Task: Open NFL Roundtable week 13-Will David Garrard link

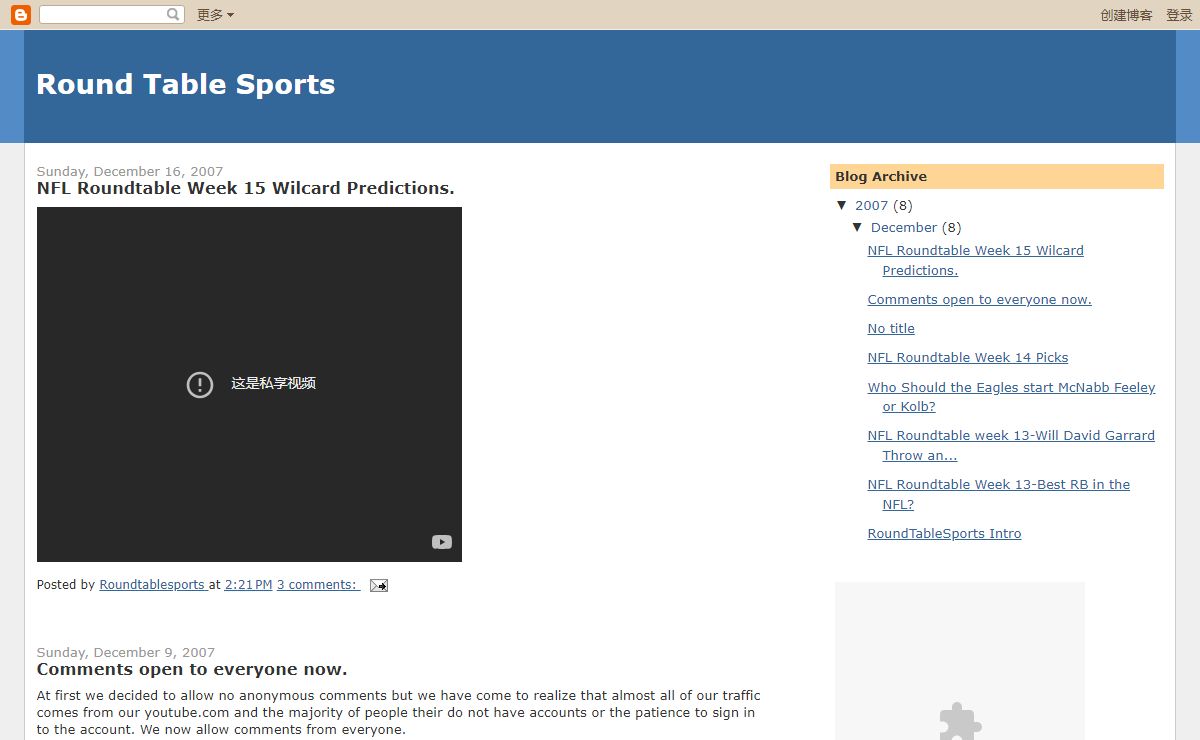Action: click(x=1011, y=445)
